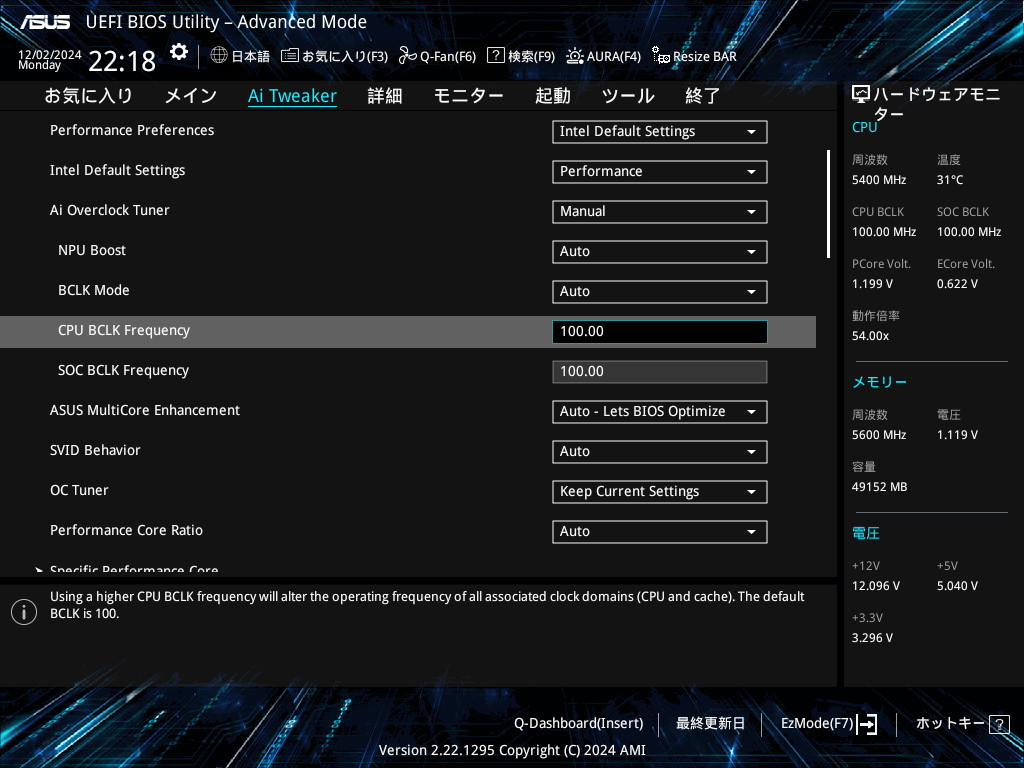Screen dimensions: 1024x768
Task: Switch to ツール tab
Action: pos(628,95)
